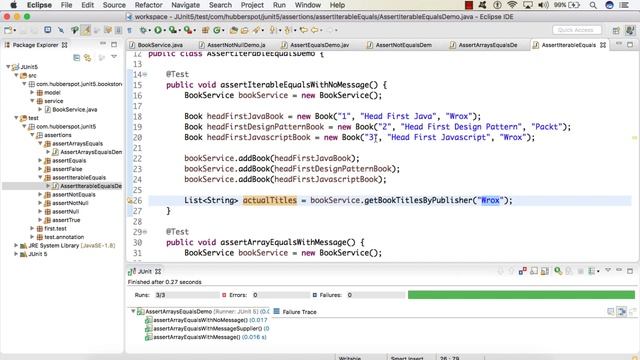Select assertArrayEqualsWithMessageSupplier() test result
The width and height of the screenshot is (640, 360).
click(x=207, y=329)
